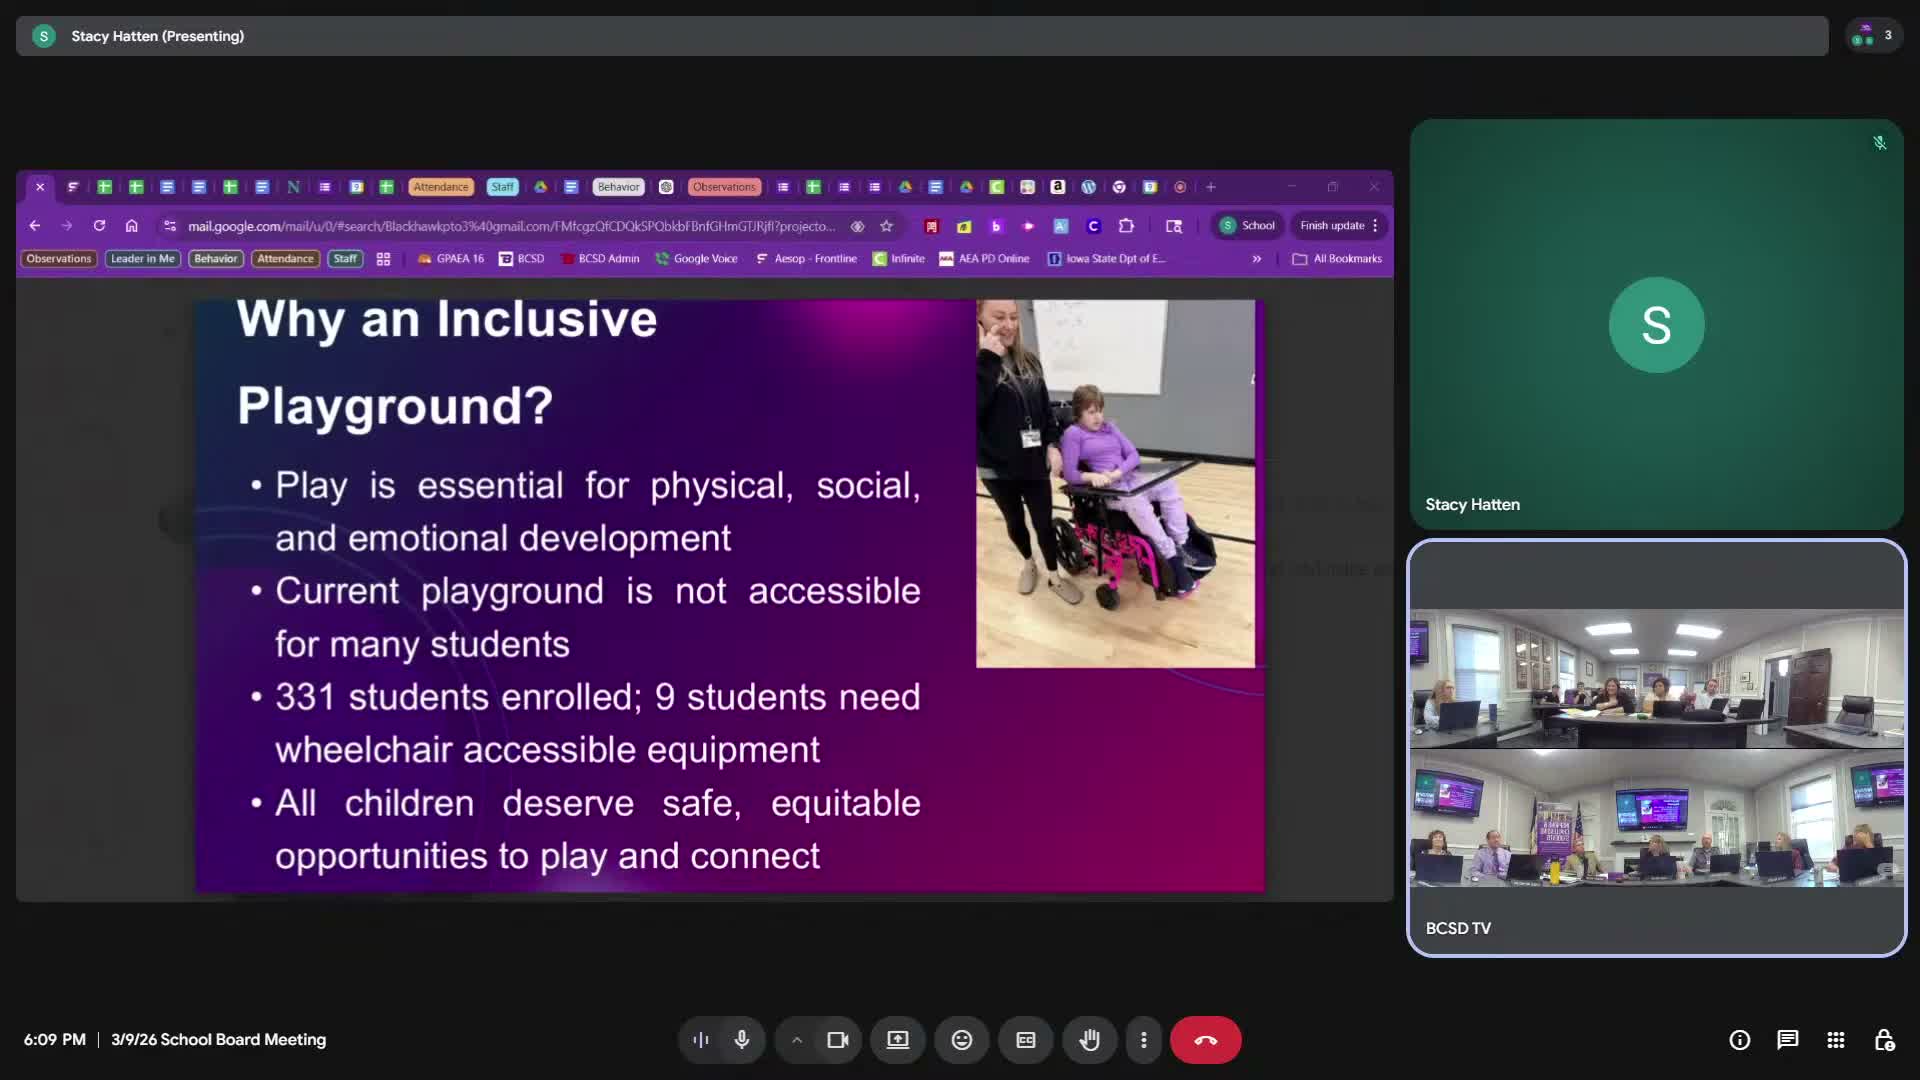The height and width of the screenshot is (1080, 1920).
Task: Raise your hand in the meeting
Action: pos(1089,1039)
